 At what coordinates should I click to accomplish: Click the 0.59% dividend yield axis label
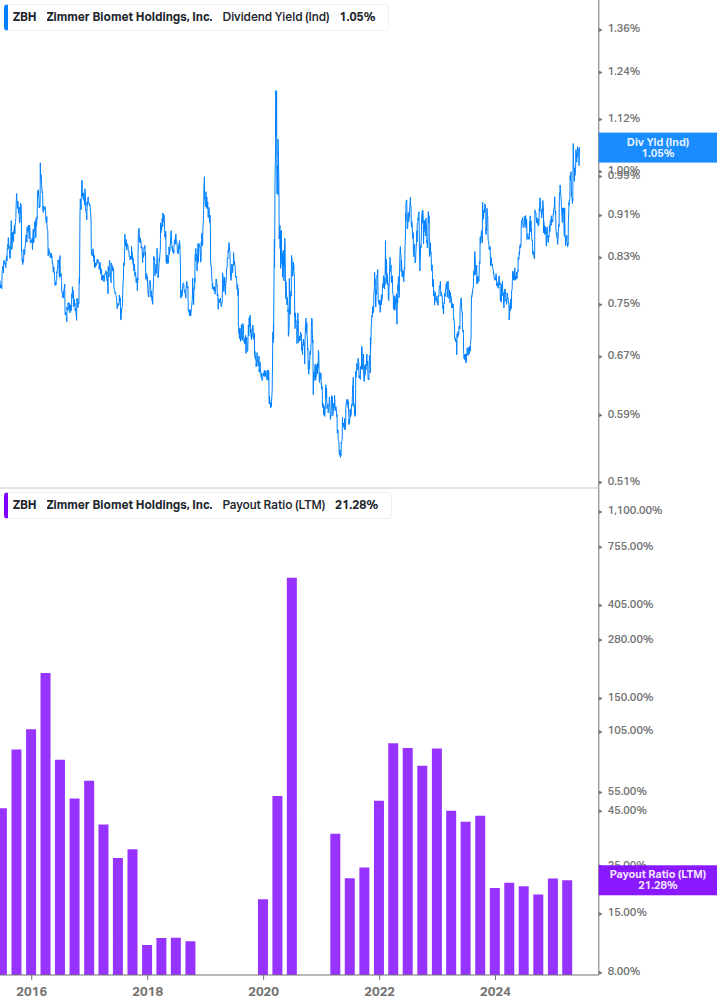click(x=623, y=414)
